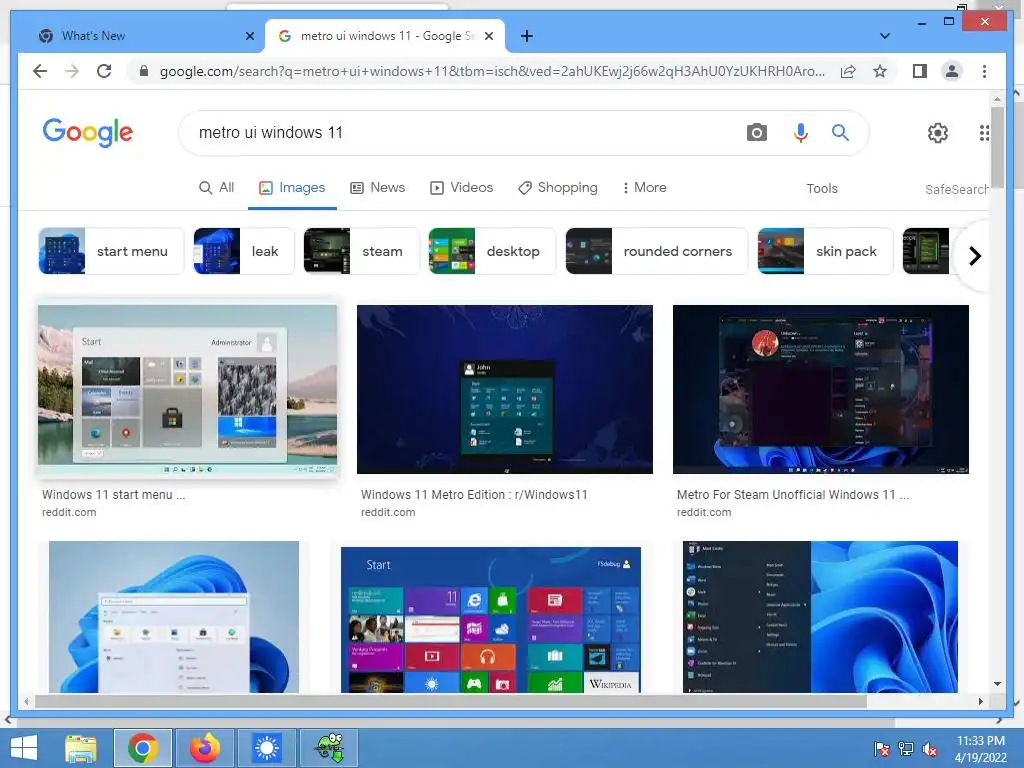The image size is (1024, 768).
Task: Open the taskbar clock showing 11:33 PM
Action: point(980,749)
